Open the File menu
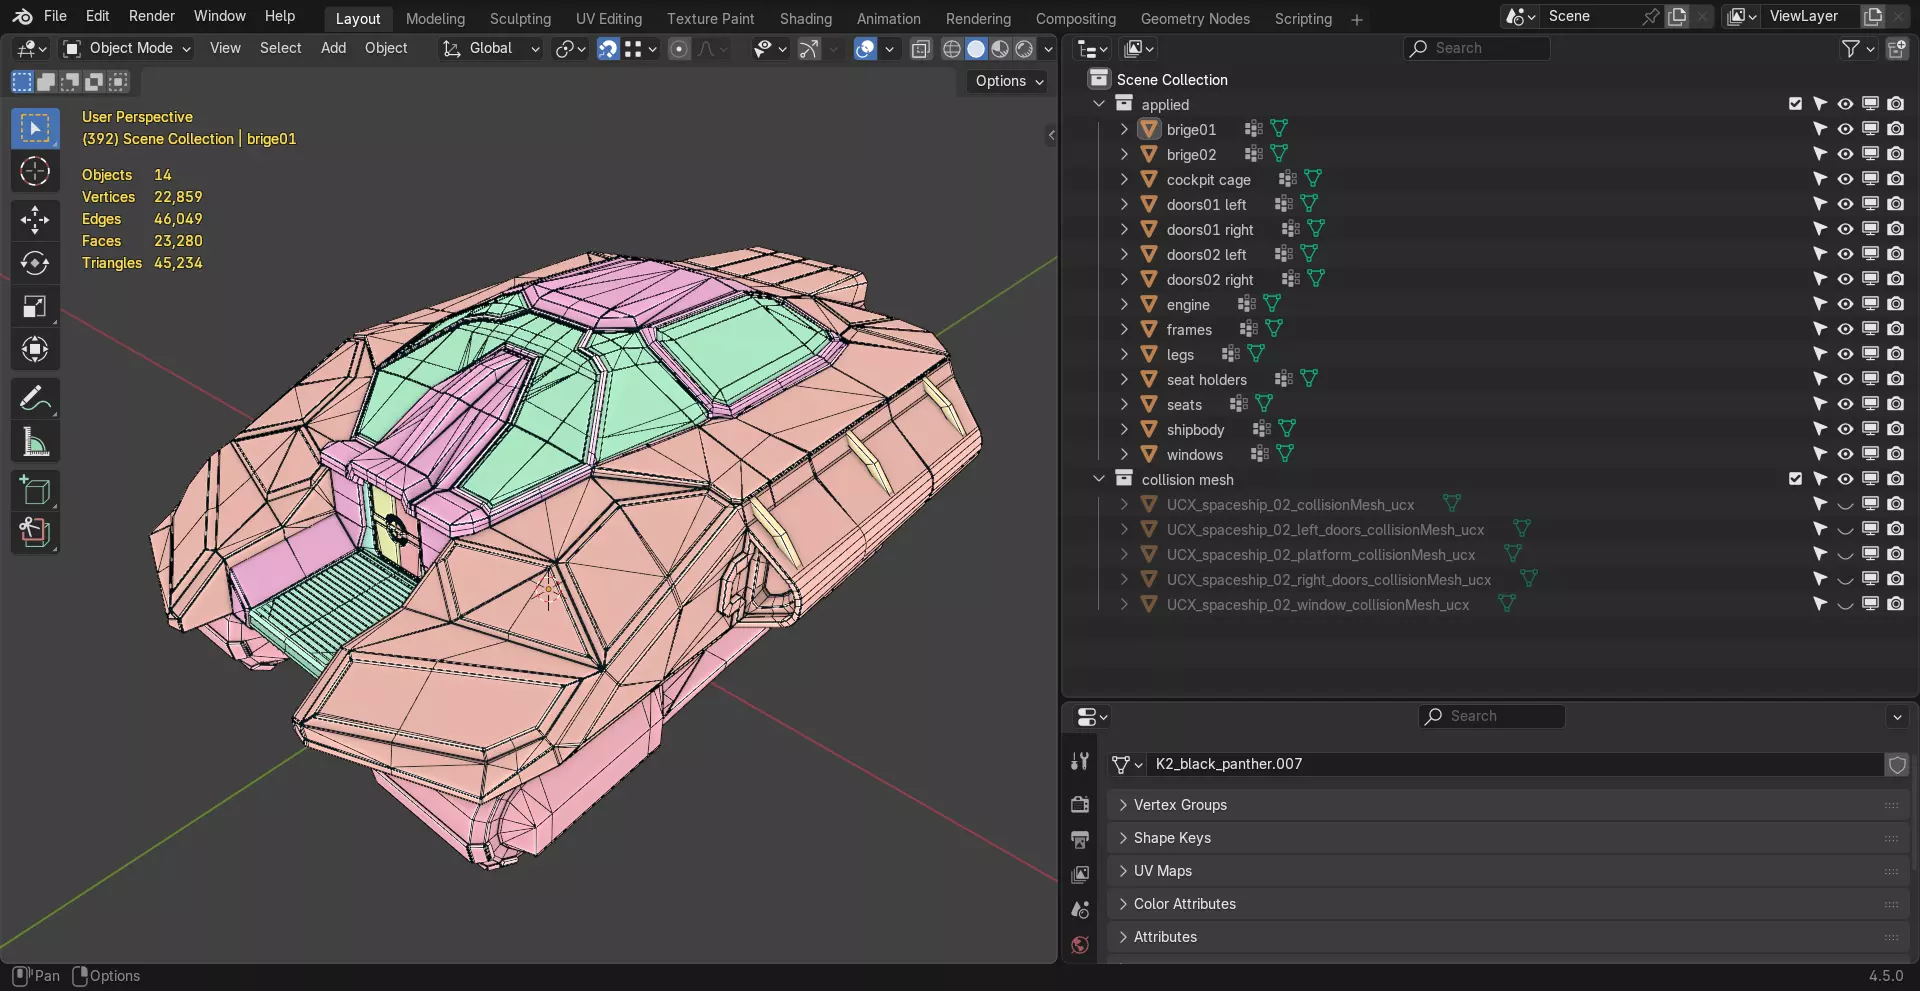1920x991 pixels. [55, 16]
